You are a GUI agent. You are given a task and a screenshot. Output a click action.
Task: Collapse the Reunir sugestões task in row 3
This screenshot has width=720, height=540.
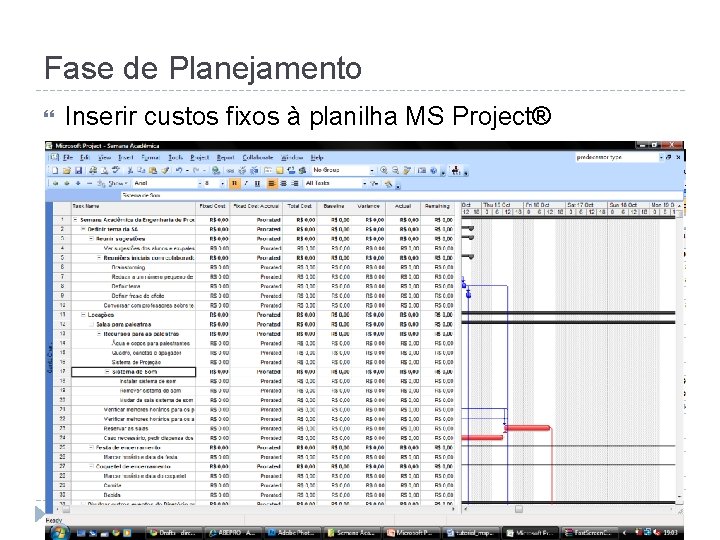coord(91,239)
